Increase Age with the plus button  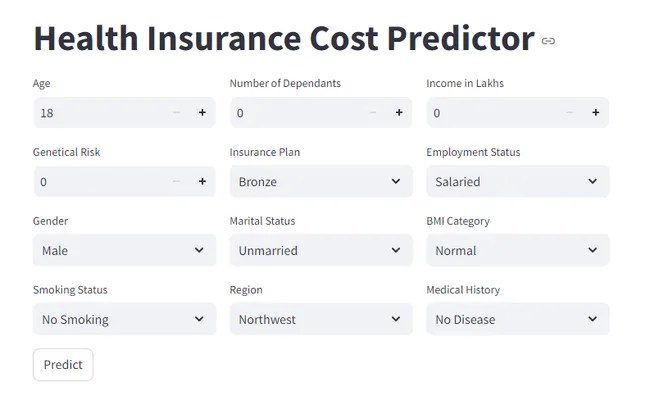(x=202, y=113)
